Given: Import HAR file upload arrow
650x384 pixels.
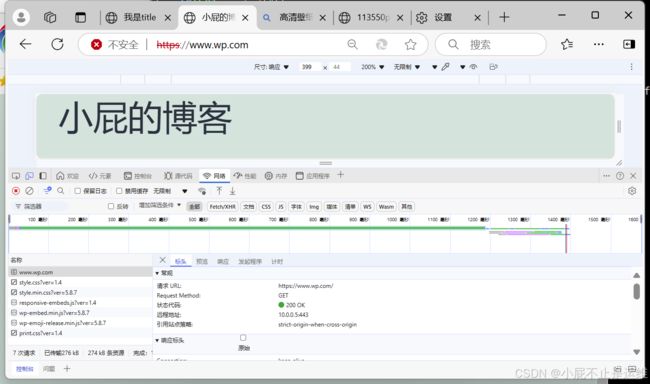Looking at the screenshot, I should coord(219,191).
